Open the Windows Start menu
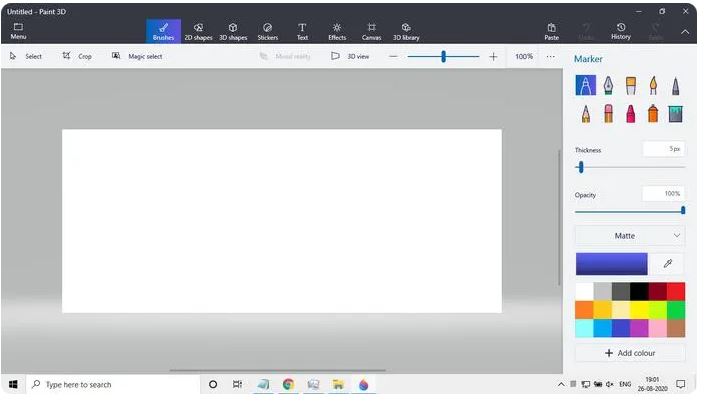This screenshot has width=709, height=401. [13, 384]
